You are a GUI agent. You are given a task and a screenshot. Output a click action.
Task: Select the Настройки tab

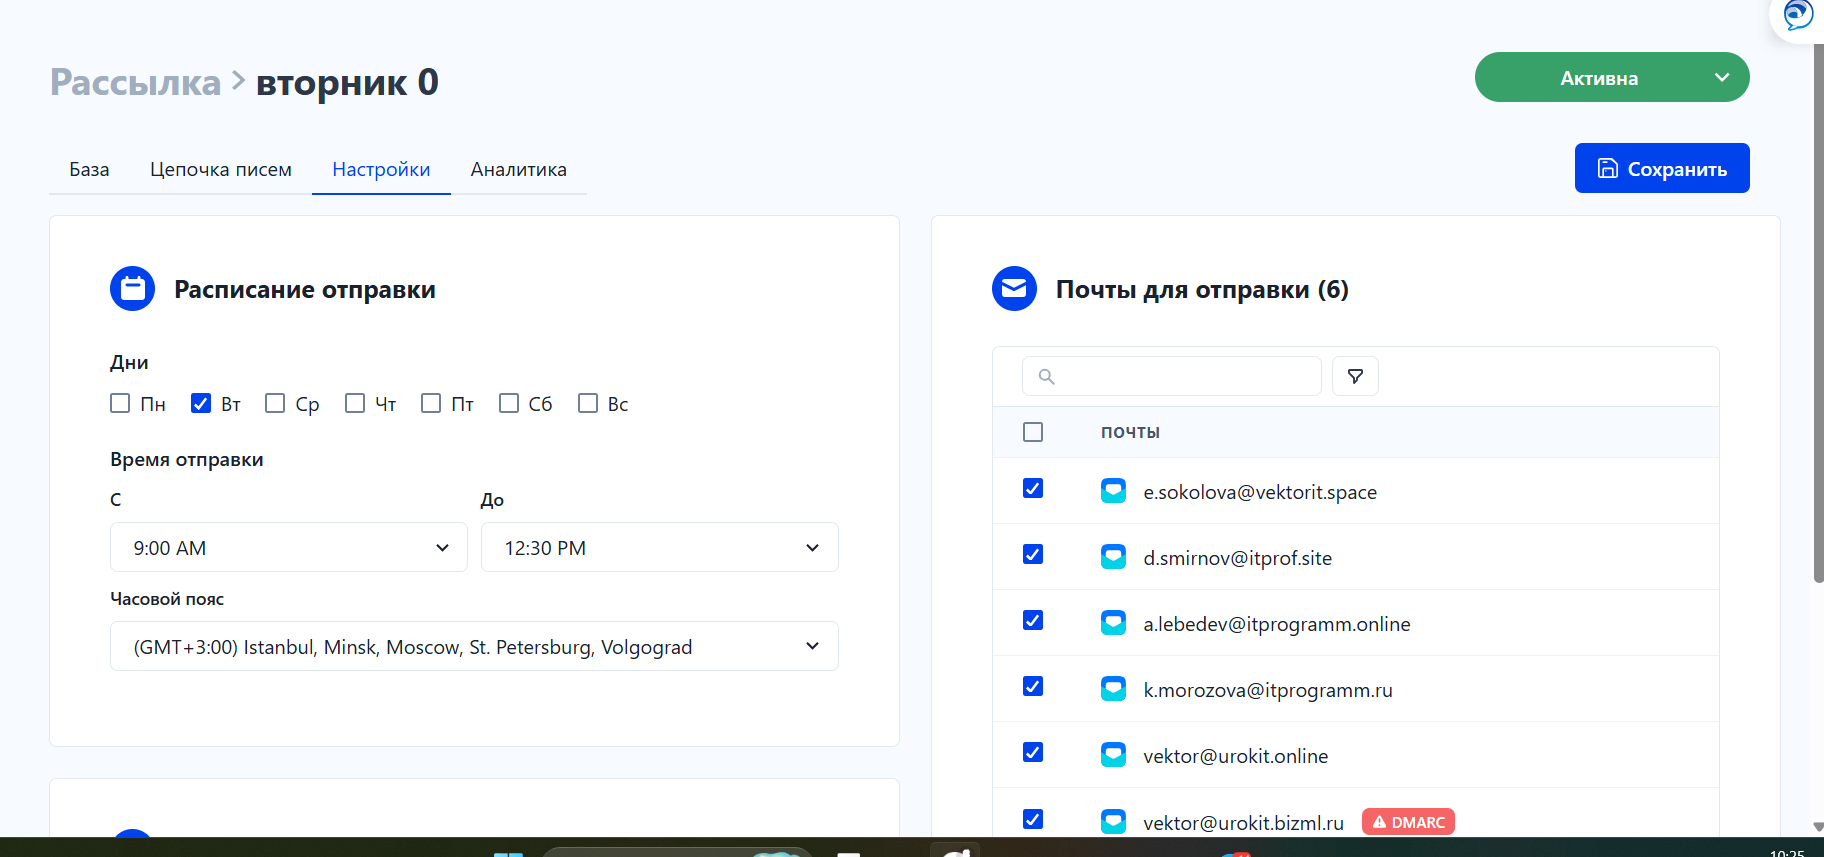click(381, 169)
